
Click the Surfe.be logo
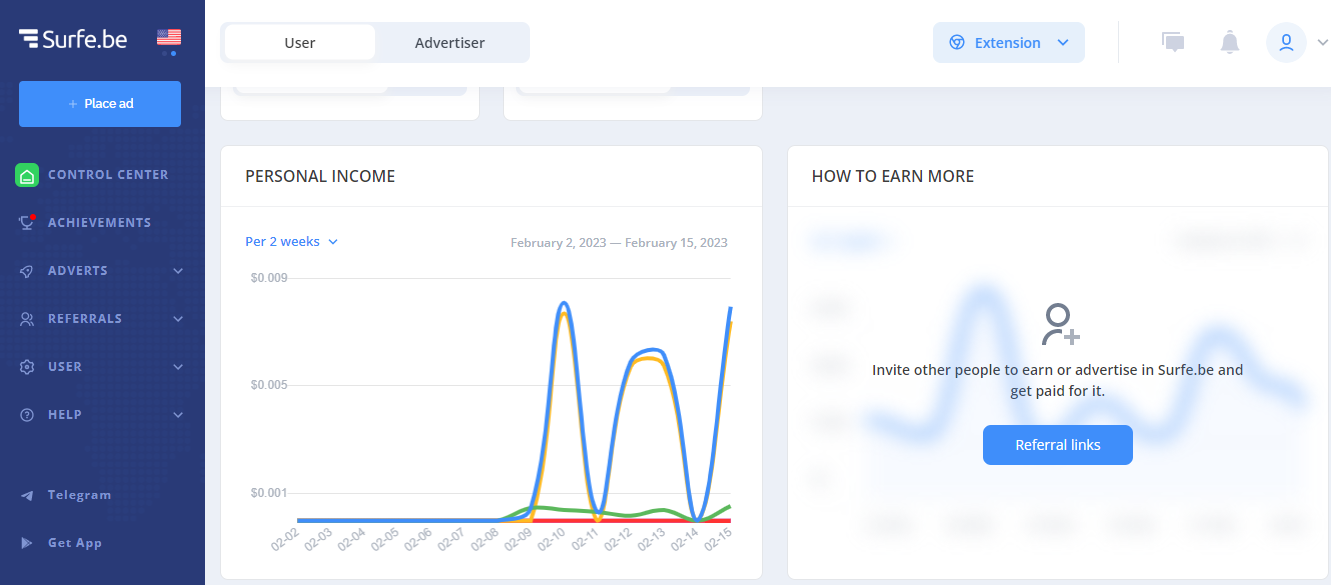[73, 39]
